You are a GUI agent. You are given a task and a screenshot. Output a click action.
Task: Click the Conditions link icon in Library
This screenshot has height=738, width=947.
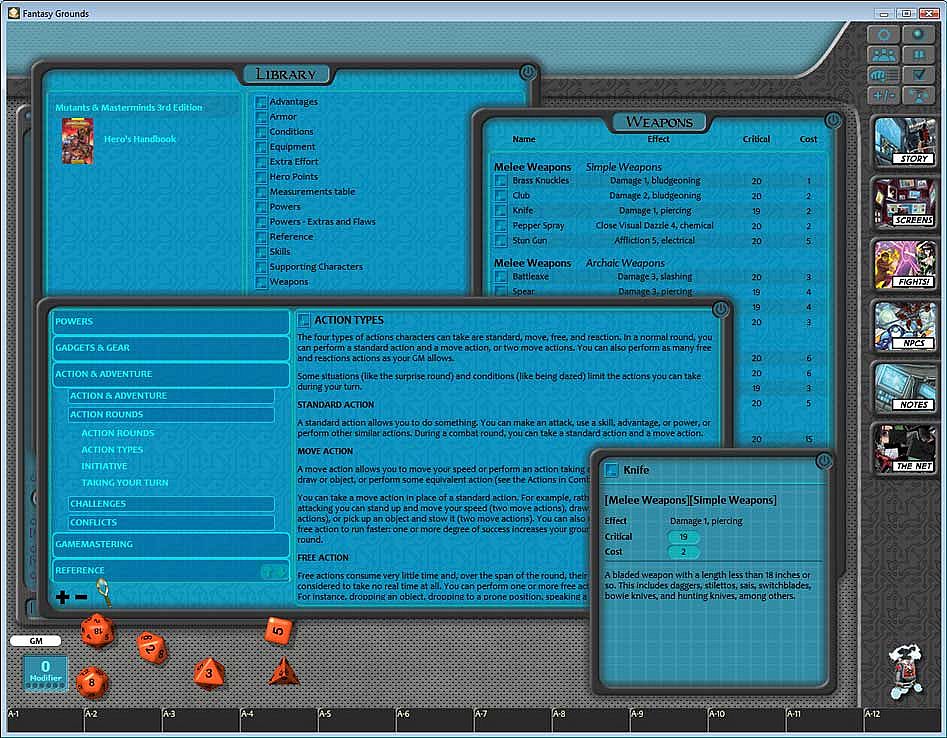261,132
